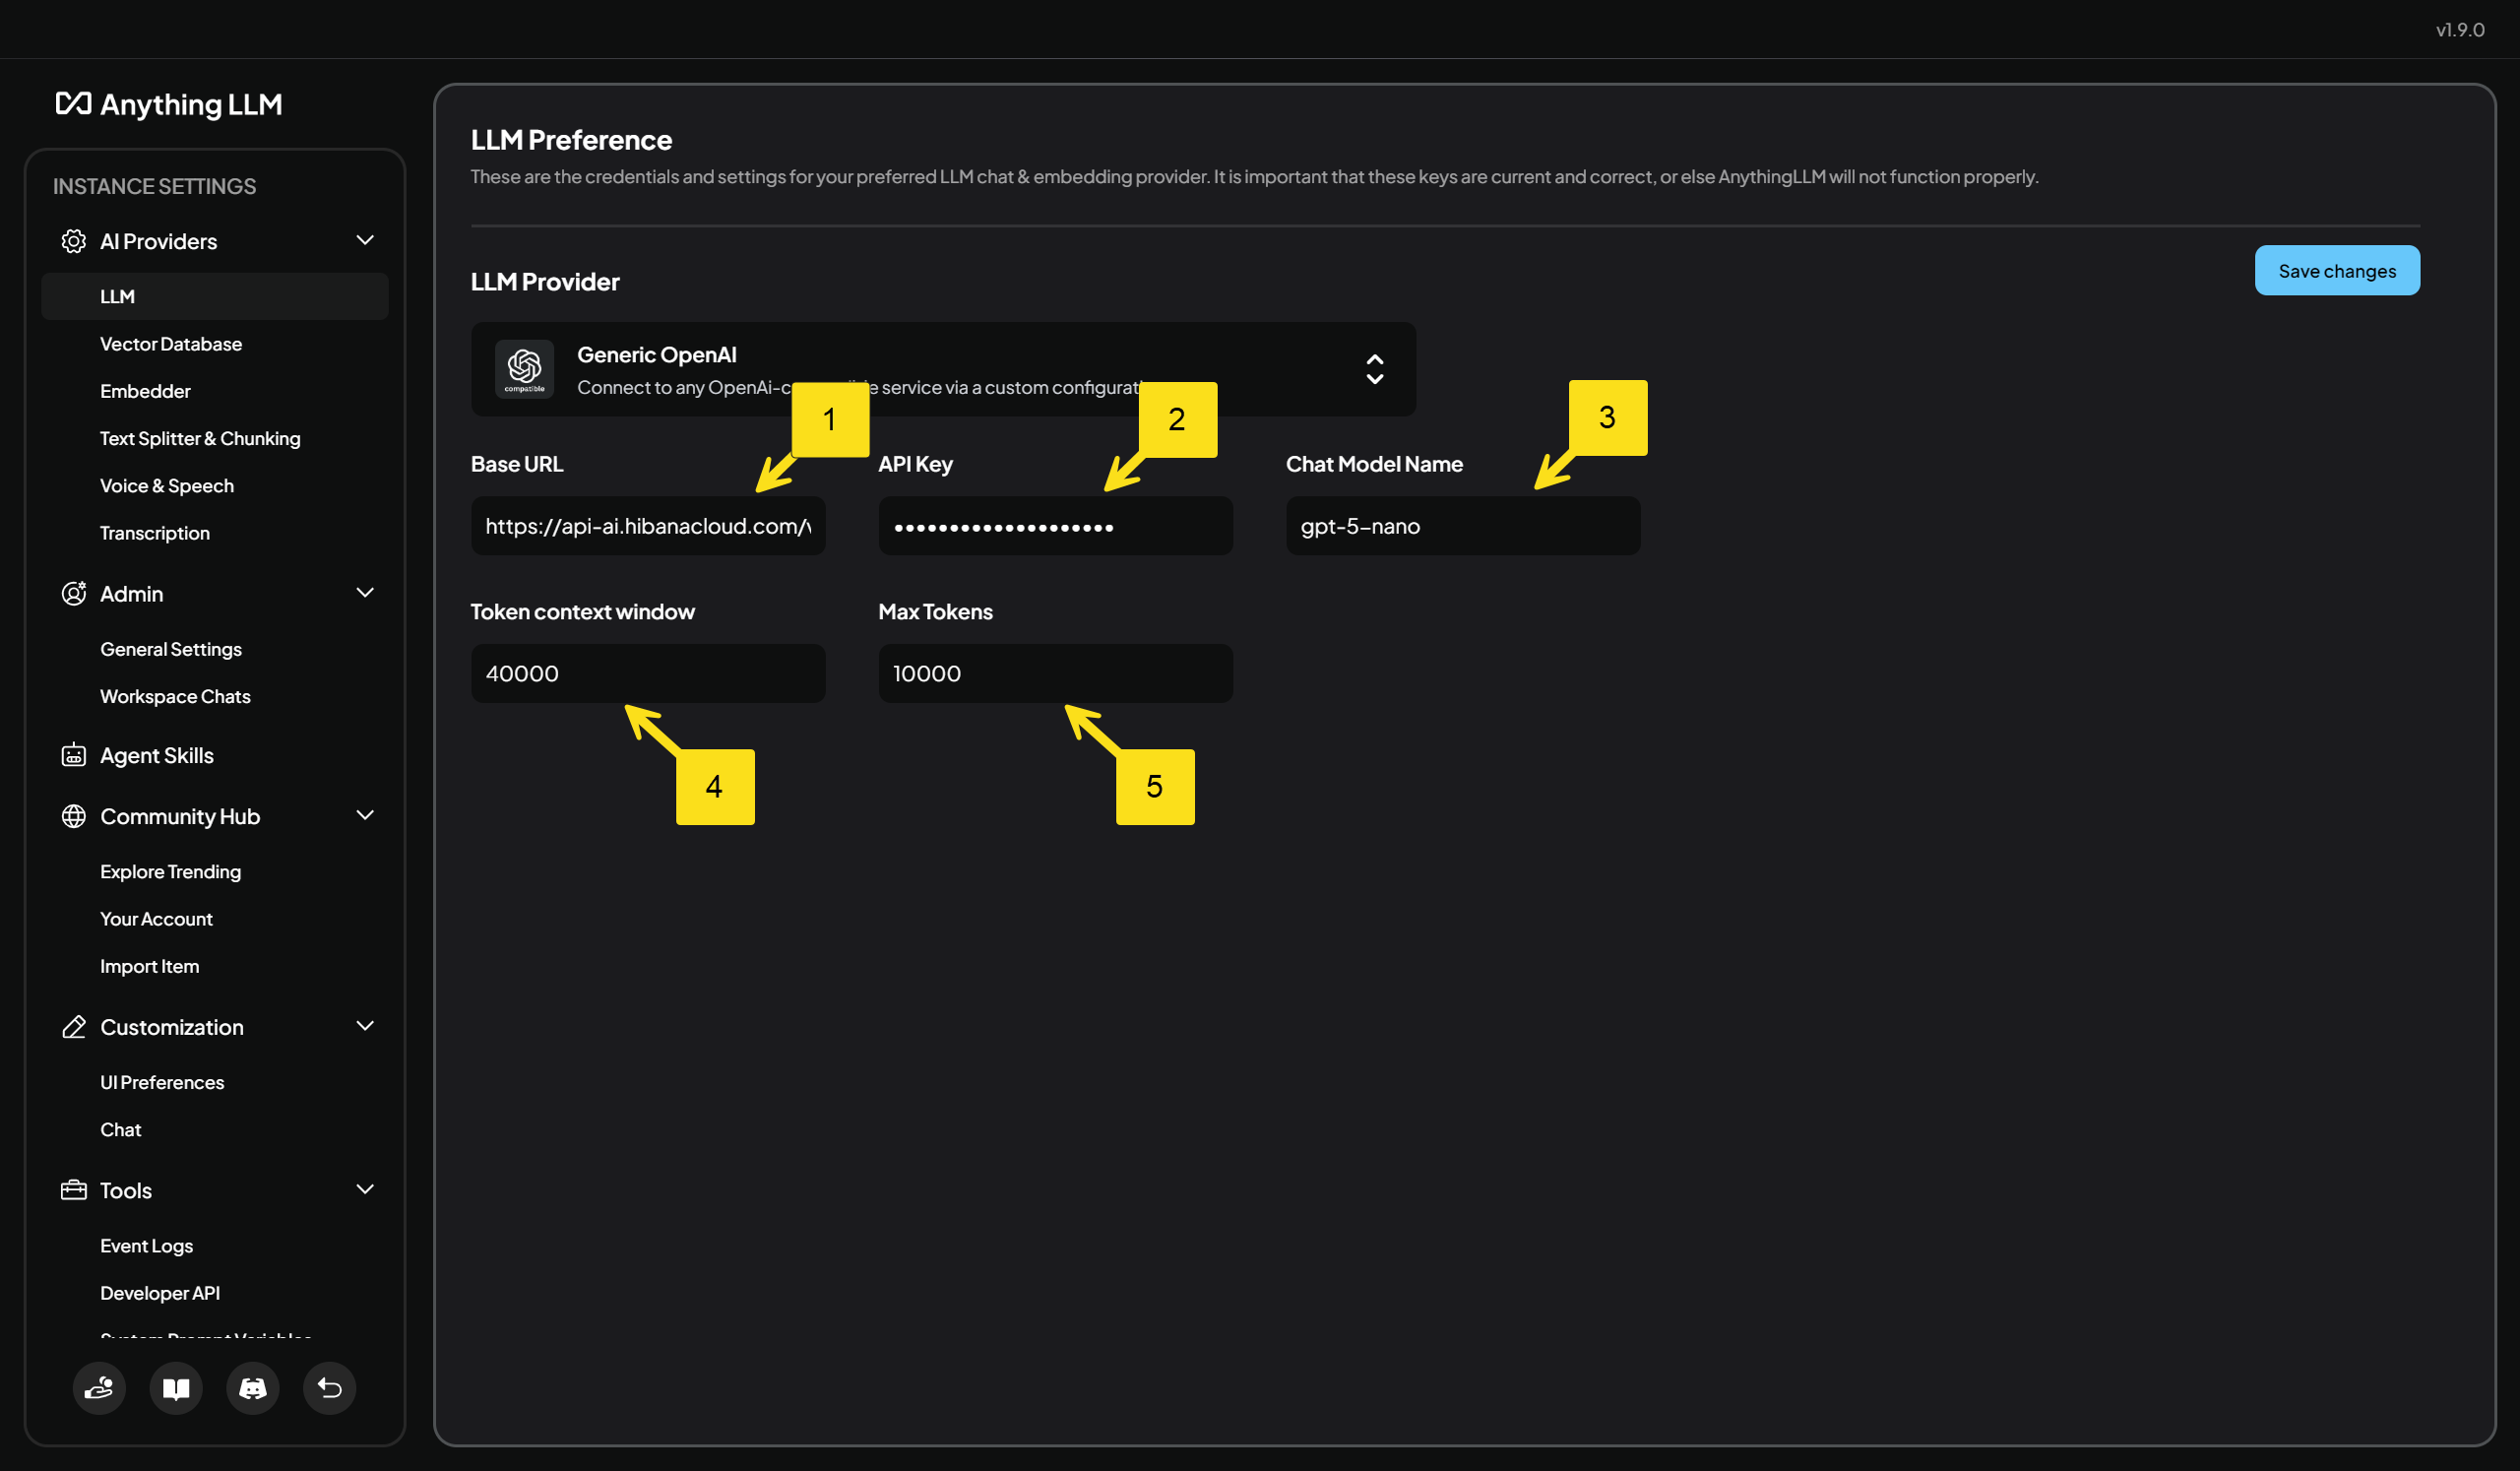Open the documentation book icon
Image resolution: width=2520 pixels, height=1471 pixels.
click(176, 1388)
